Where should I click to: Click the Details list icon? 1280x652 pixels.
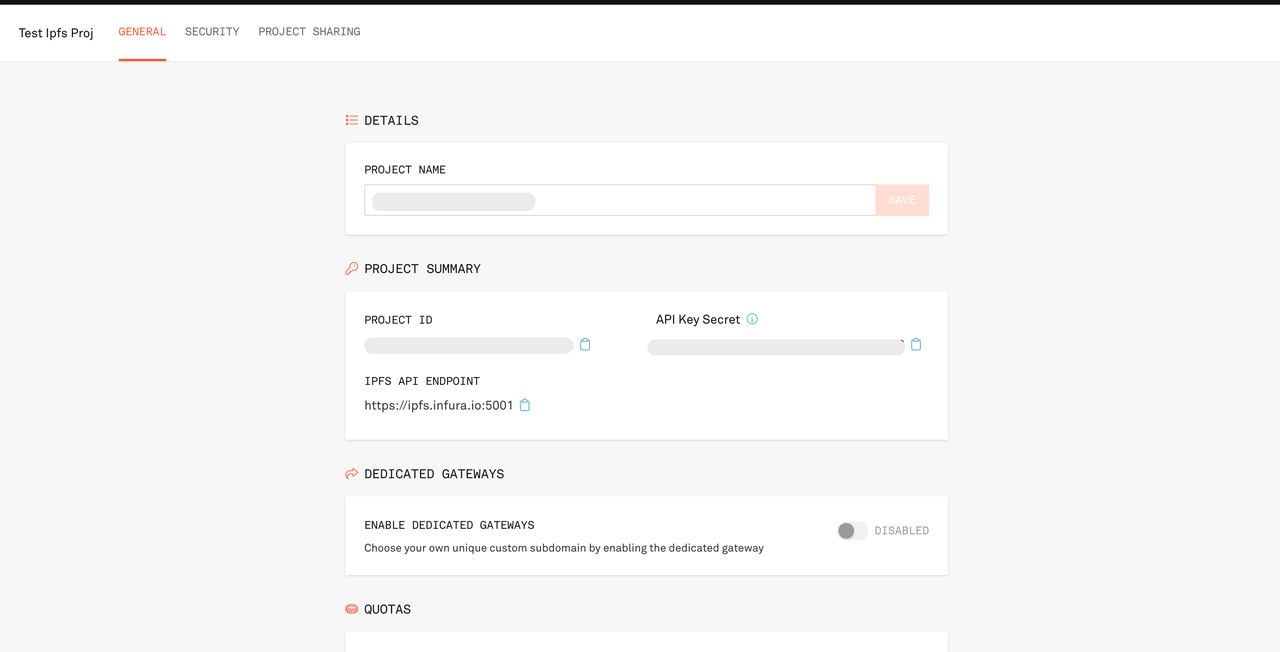[x=352, y=120]
